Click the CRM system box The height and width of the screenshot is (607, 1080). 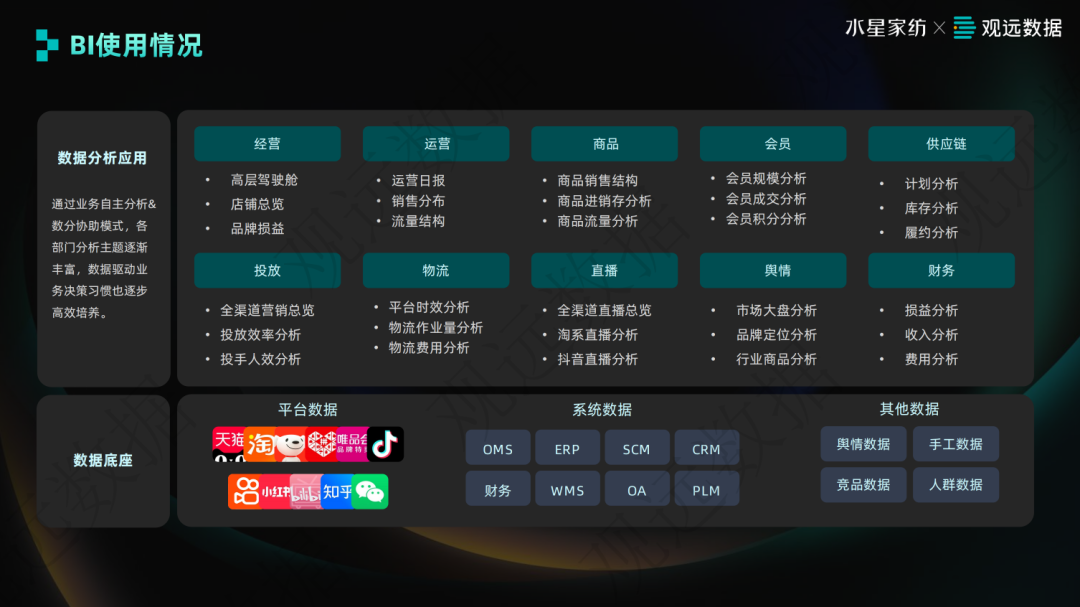pos(707,449)
